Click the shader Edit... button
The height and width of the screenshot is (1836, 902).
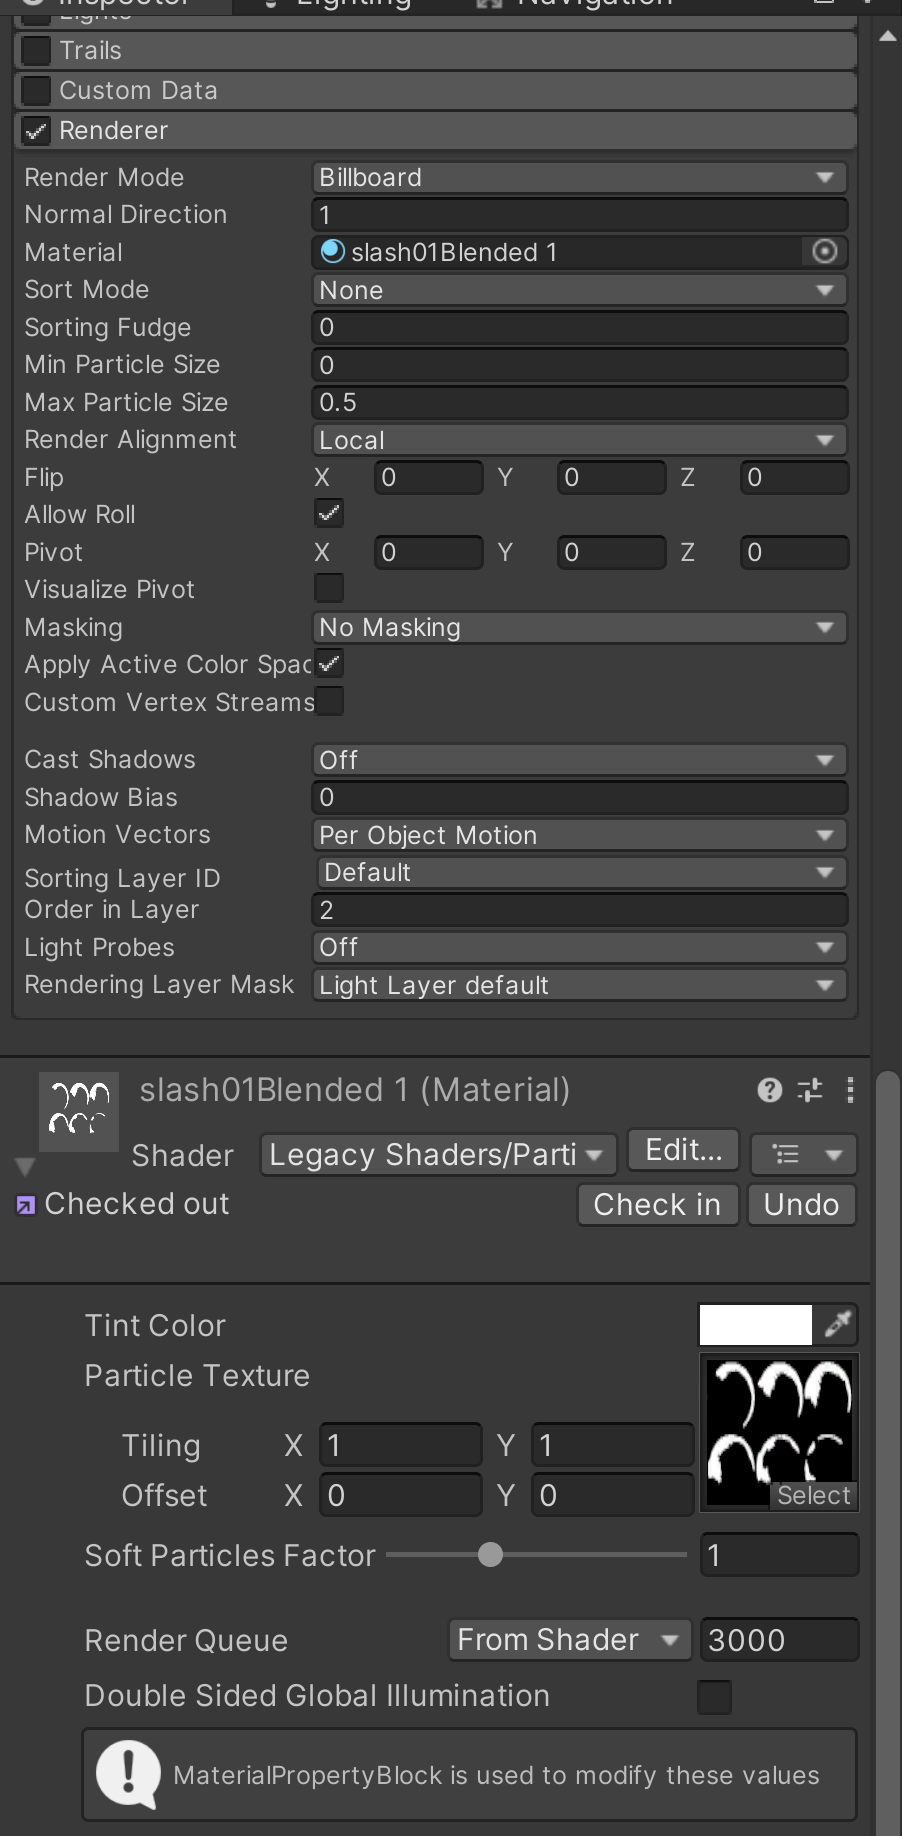point(683,1151)
